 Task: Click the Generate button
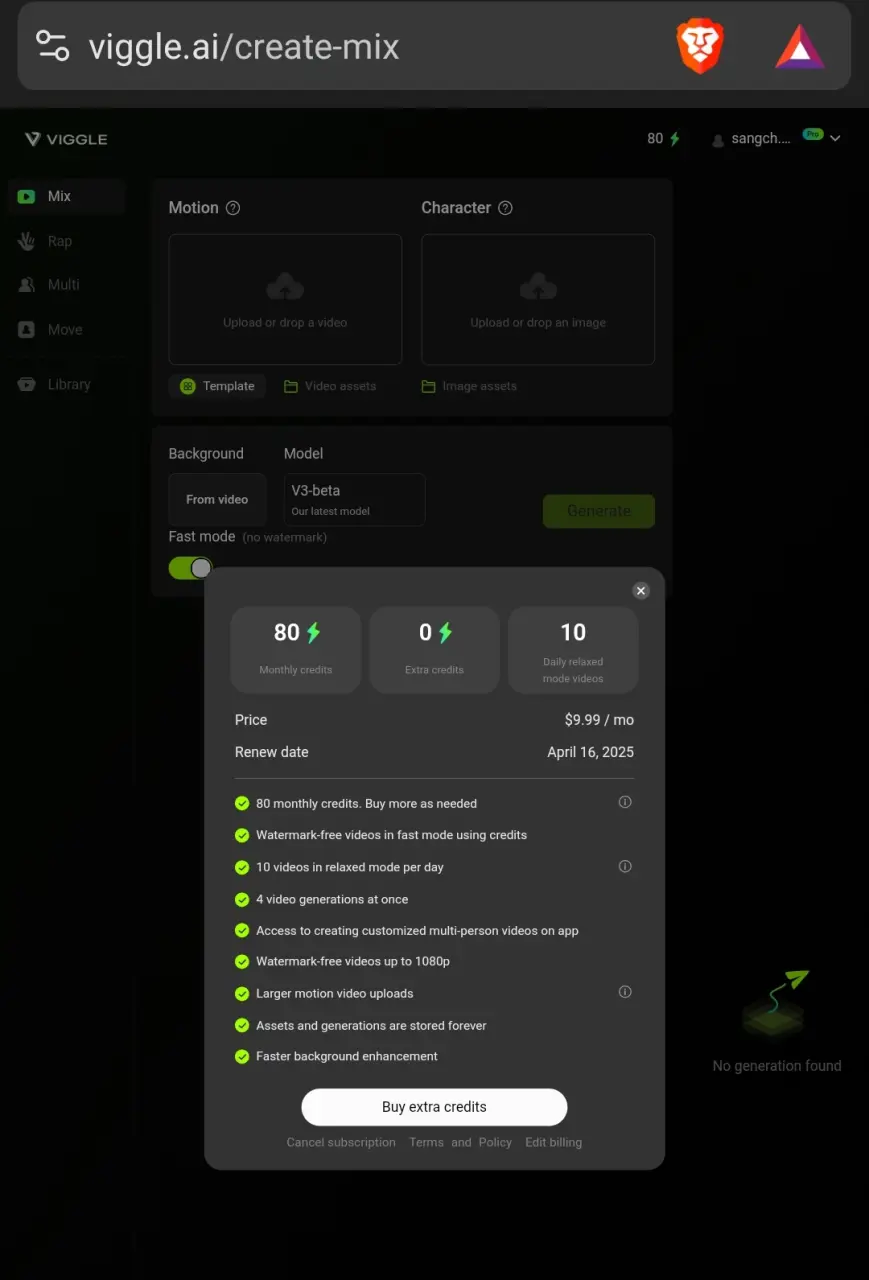[x=599, y=511]
